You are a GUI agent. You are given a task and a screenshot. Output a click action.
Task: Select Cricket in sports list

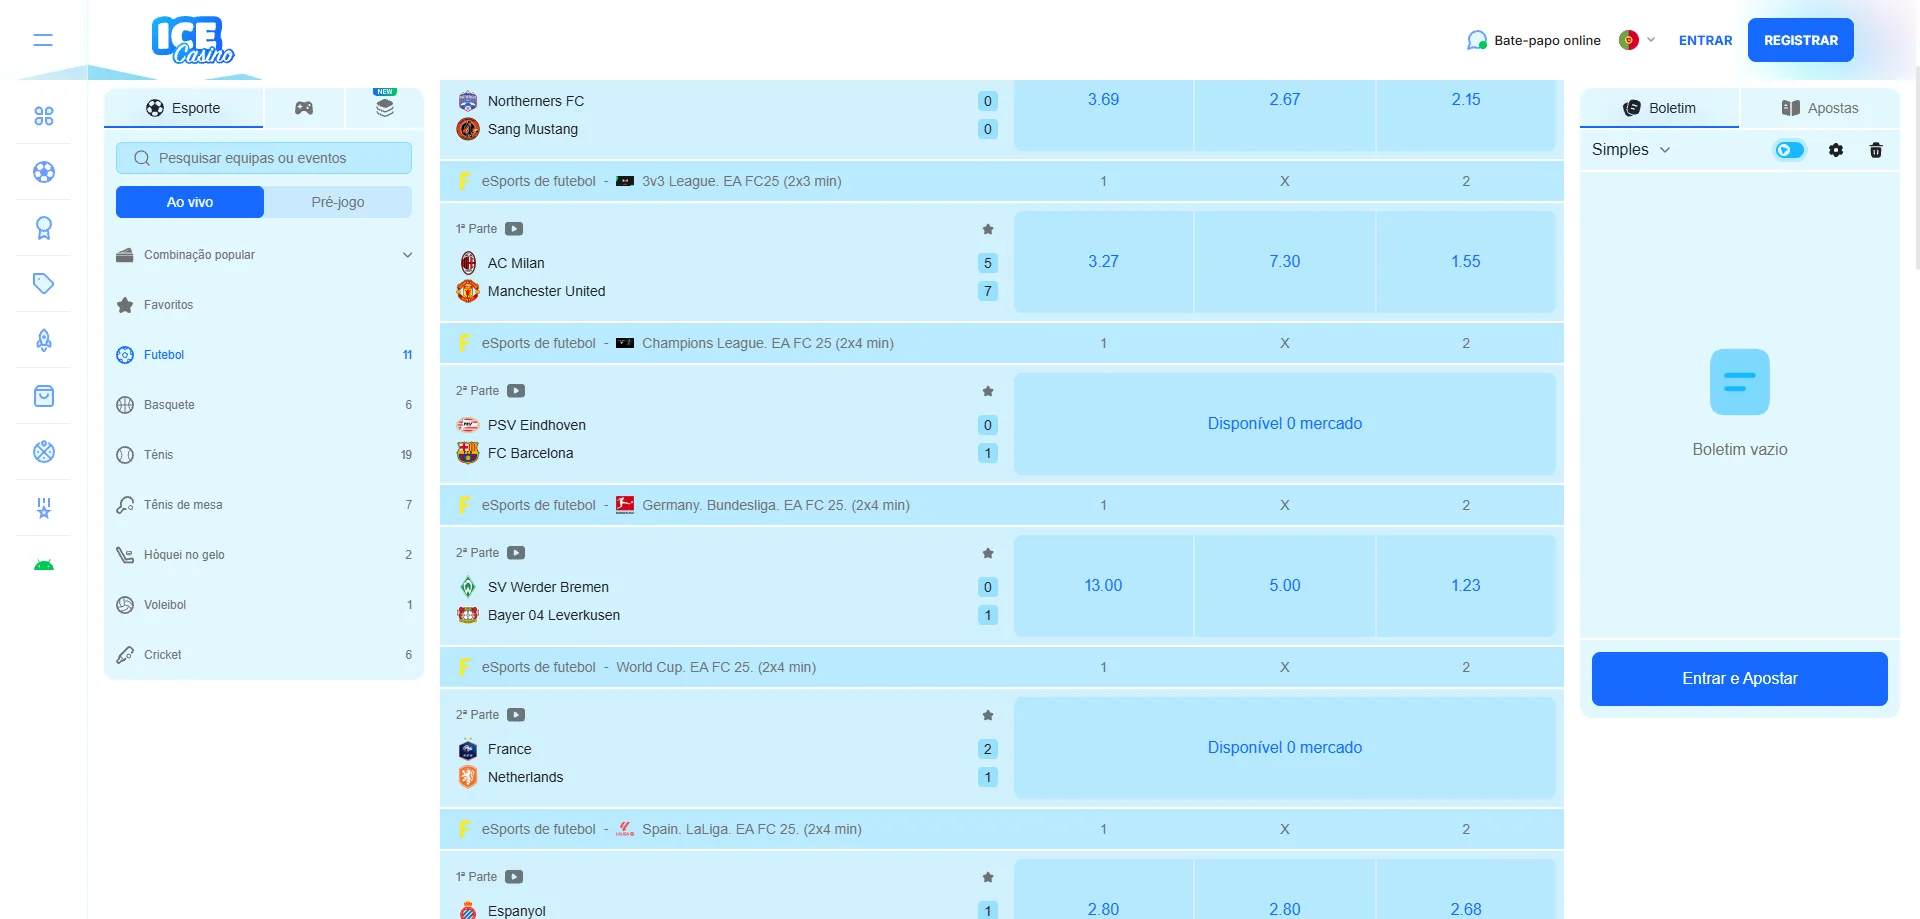(264, 655)
